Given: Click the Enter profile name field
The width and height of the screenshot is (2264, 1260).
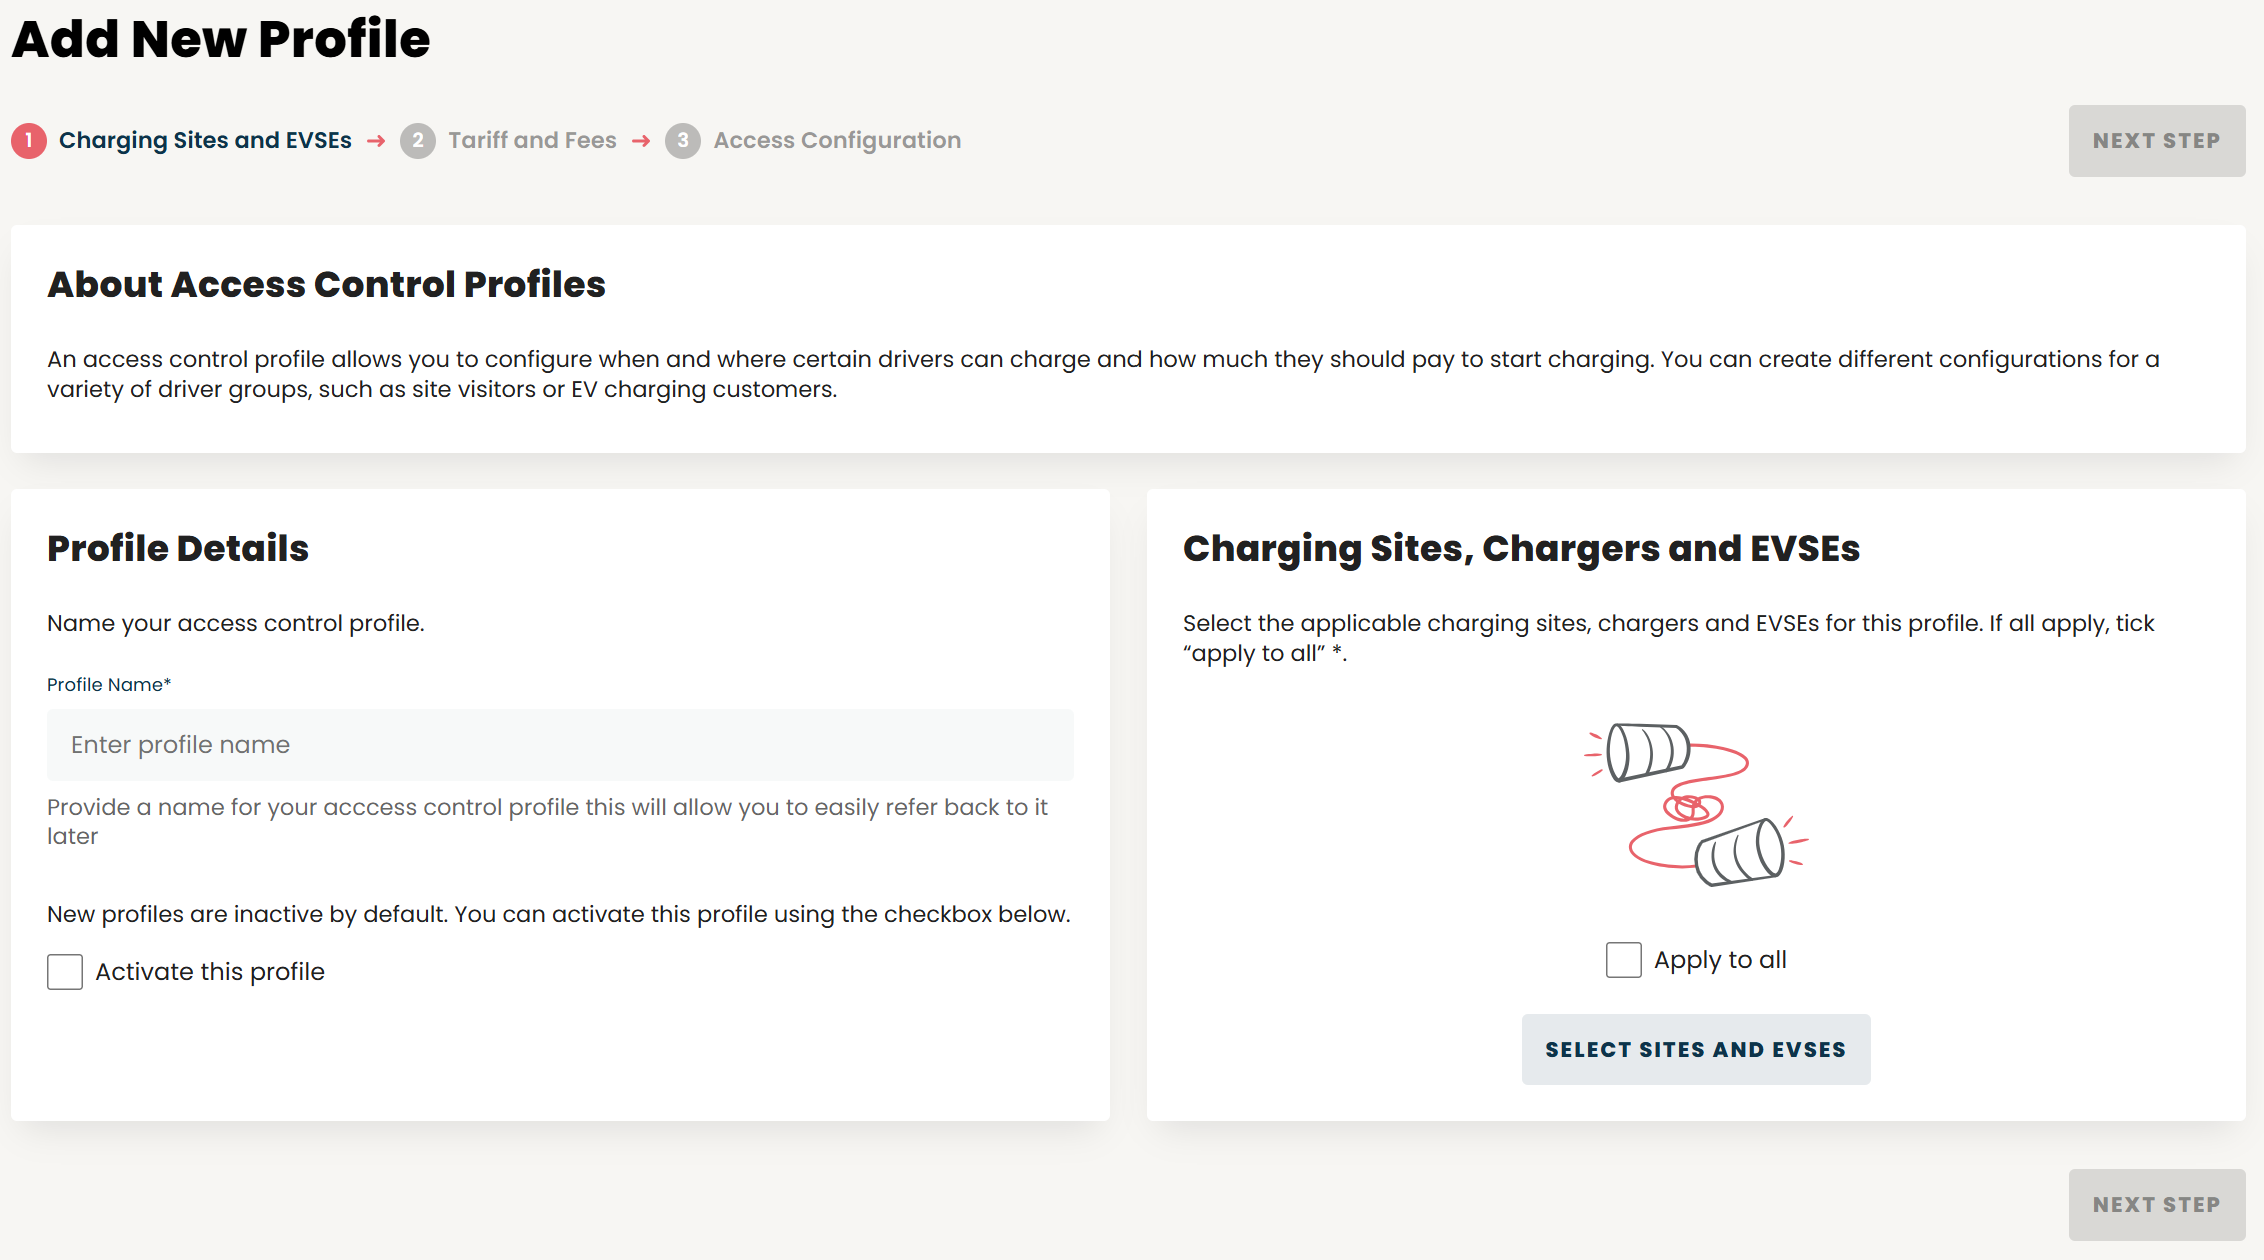Looking at the screenshot, I should pos(560,745).
